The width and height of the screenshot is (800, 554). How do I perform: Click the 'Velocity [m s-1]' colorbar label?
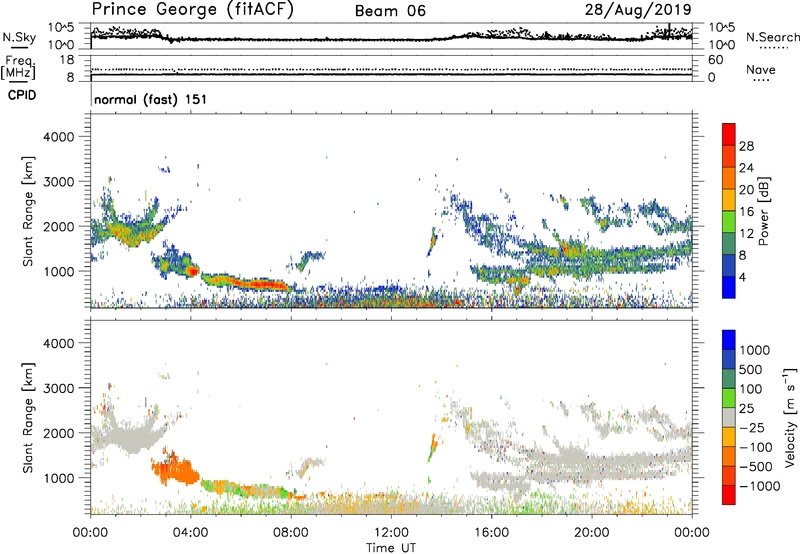tap(791, 417)
